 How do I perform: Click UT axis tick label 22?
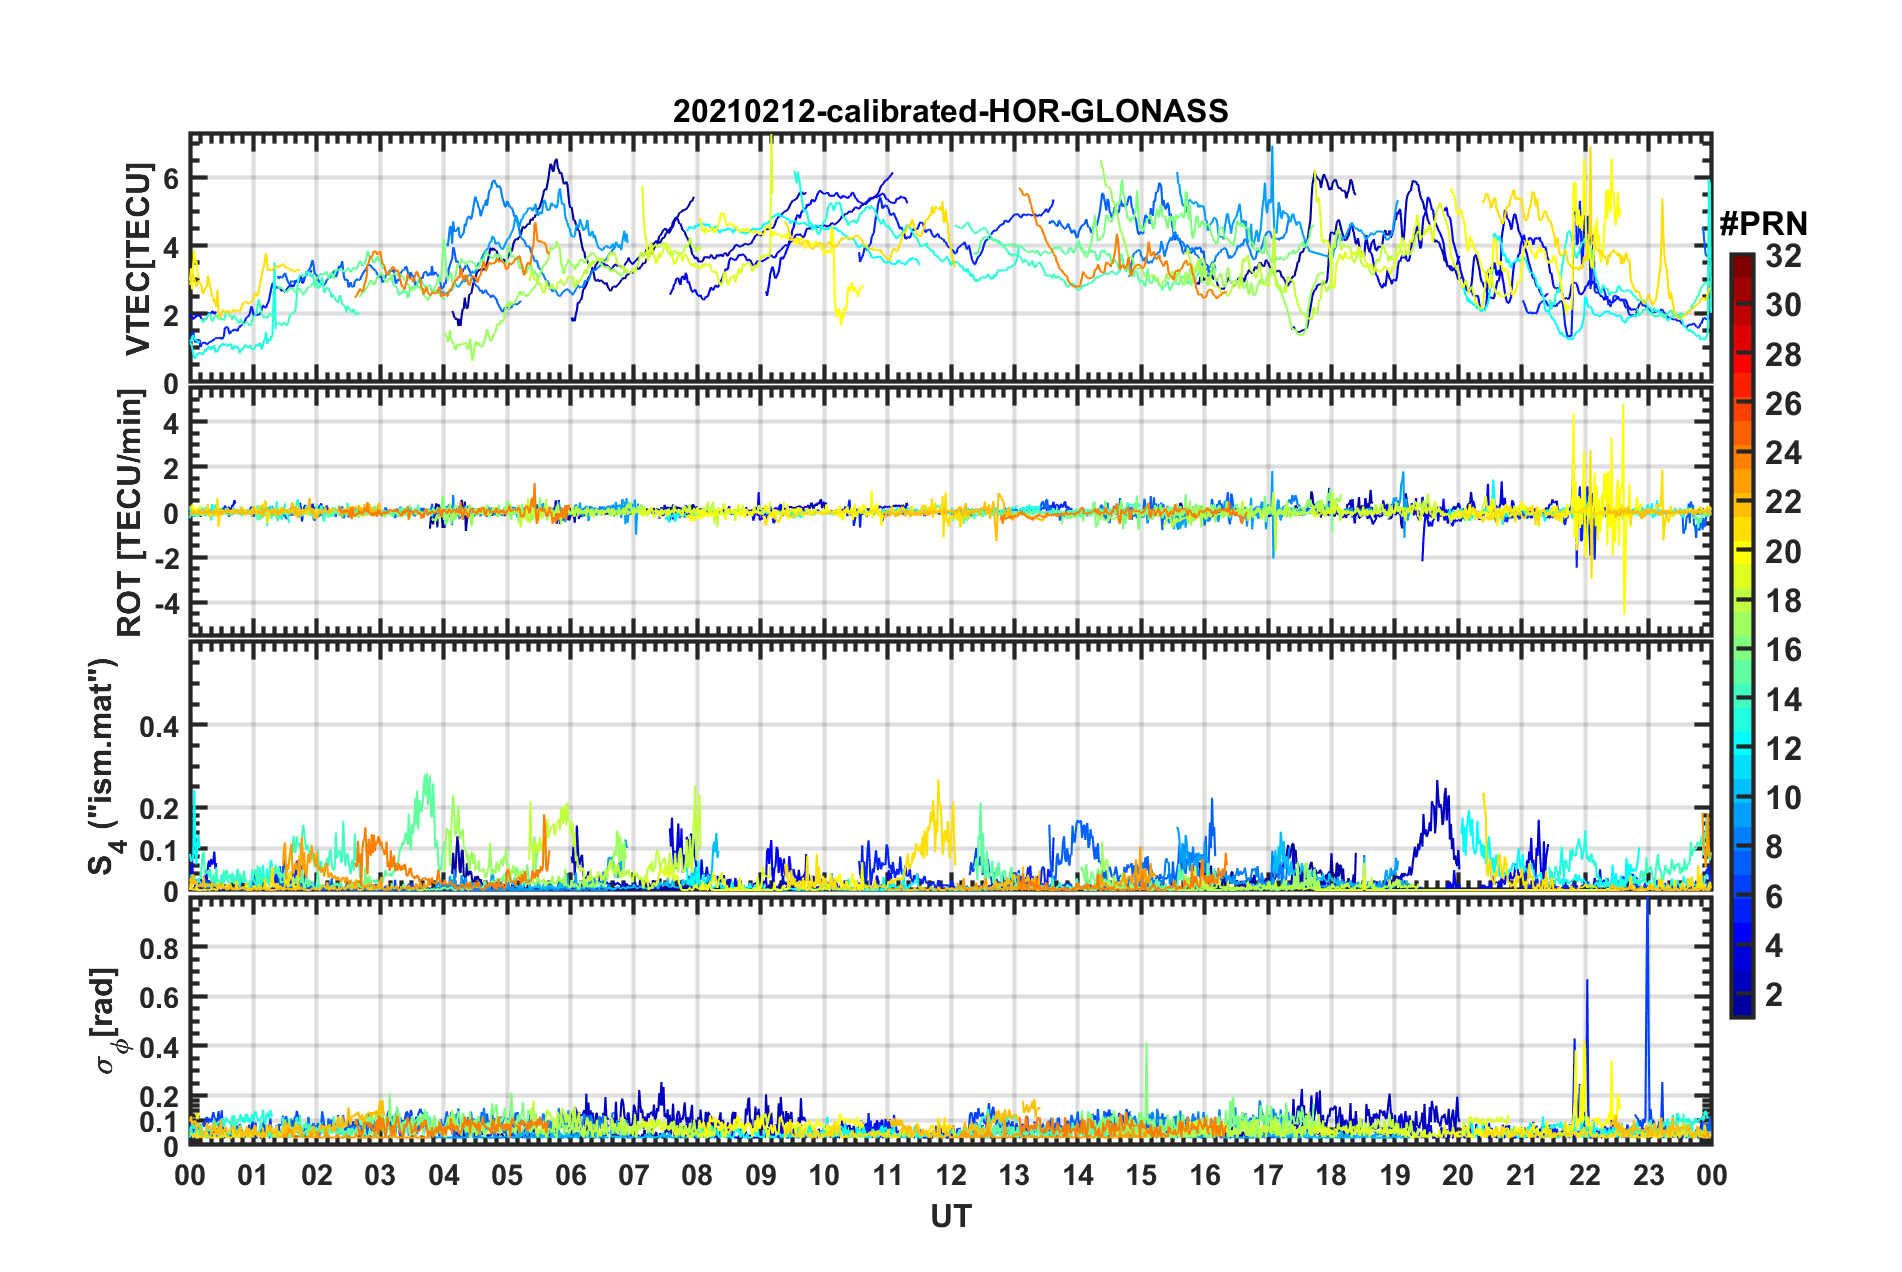(1585, 1175)
